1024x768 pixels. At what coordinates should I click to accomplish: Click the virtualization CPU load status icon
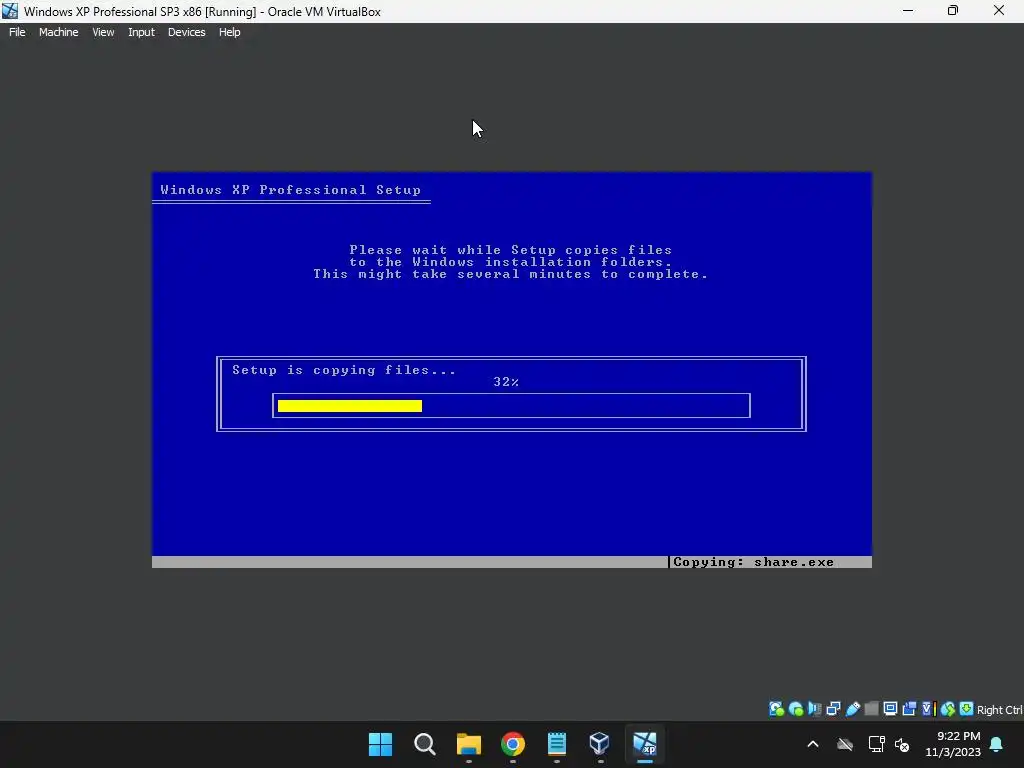click(929, 709)
